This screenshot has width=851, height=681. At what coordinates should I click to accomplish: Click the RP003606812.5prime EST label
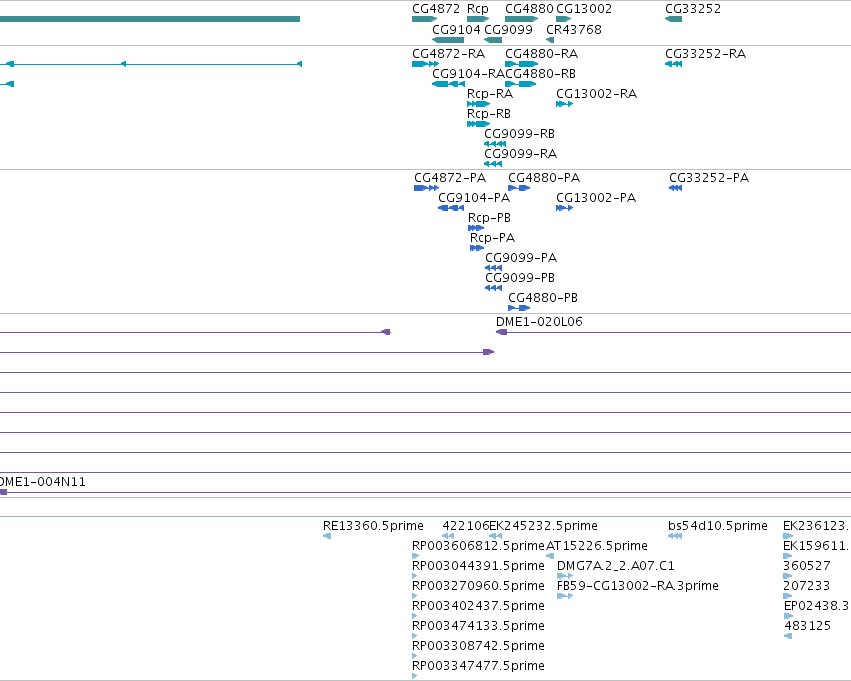click(x=479, y=546)
